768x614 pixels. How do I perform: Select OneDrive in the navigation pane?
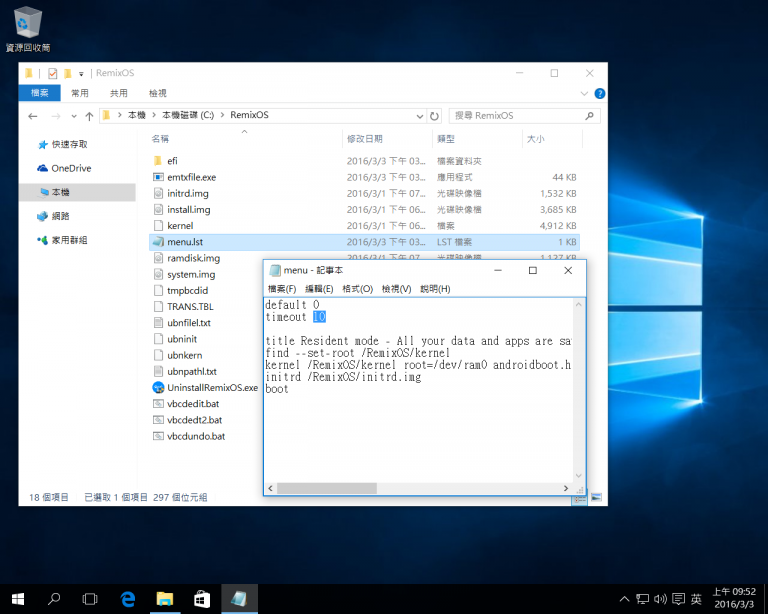click(x=71, y=168)
